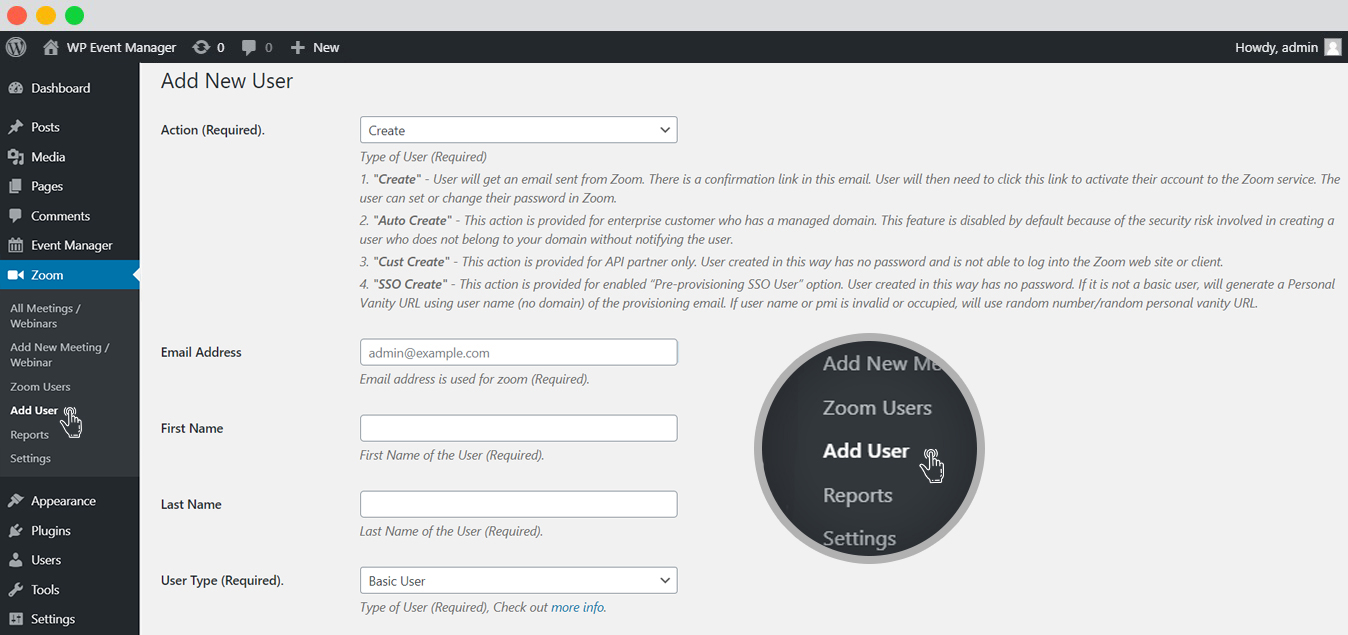Click the Users person icon
1348x635 pixels.
15,560
